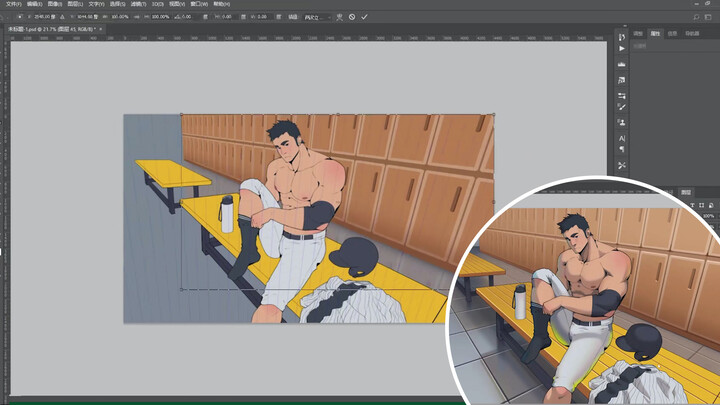The width and height of the screenshot is (720, 405).
Task: Open the History panel icon
Action: point(622,37)
